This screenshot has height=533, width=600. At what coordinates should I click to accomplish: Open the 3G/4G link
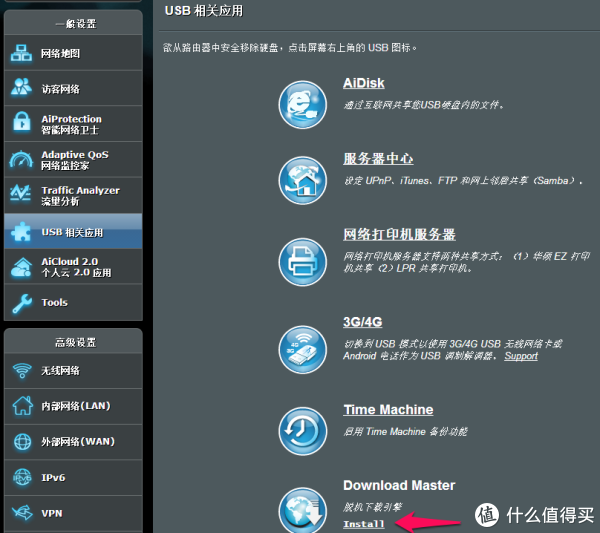pos(362,322)
